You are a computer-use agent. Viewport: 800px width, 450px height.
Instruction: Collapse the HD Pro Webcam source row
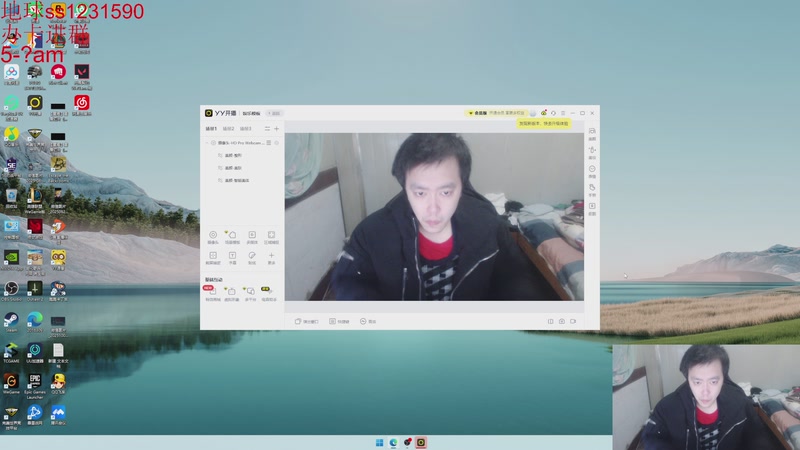coord(207,143)
